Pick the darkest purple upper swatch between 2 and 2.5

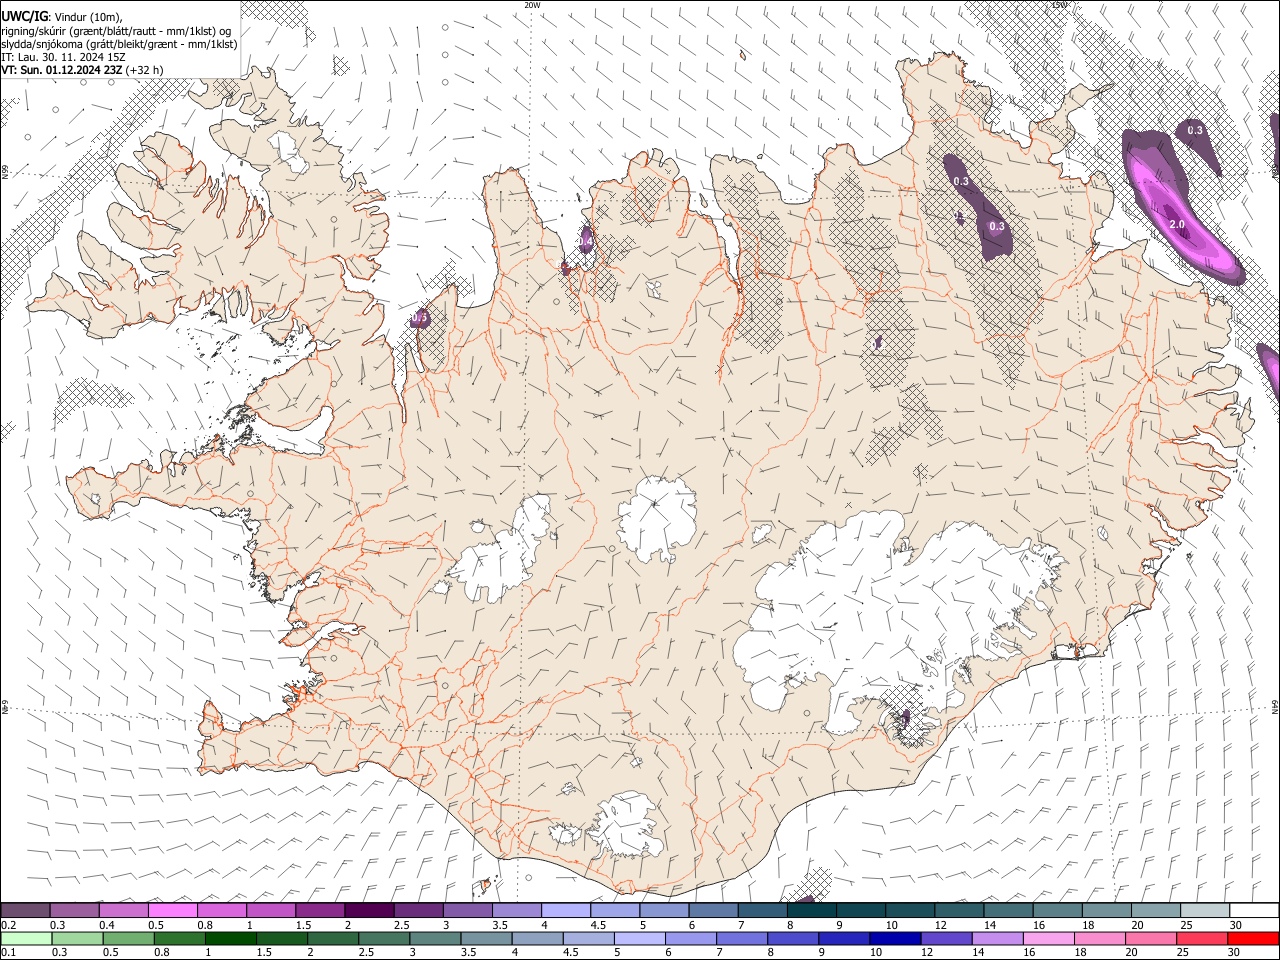[x=369, y=911]
